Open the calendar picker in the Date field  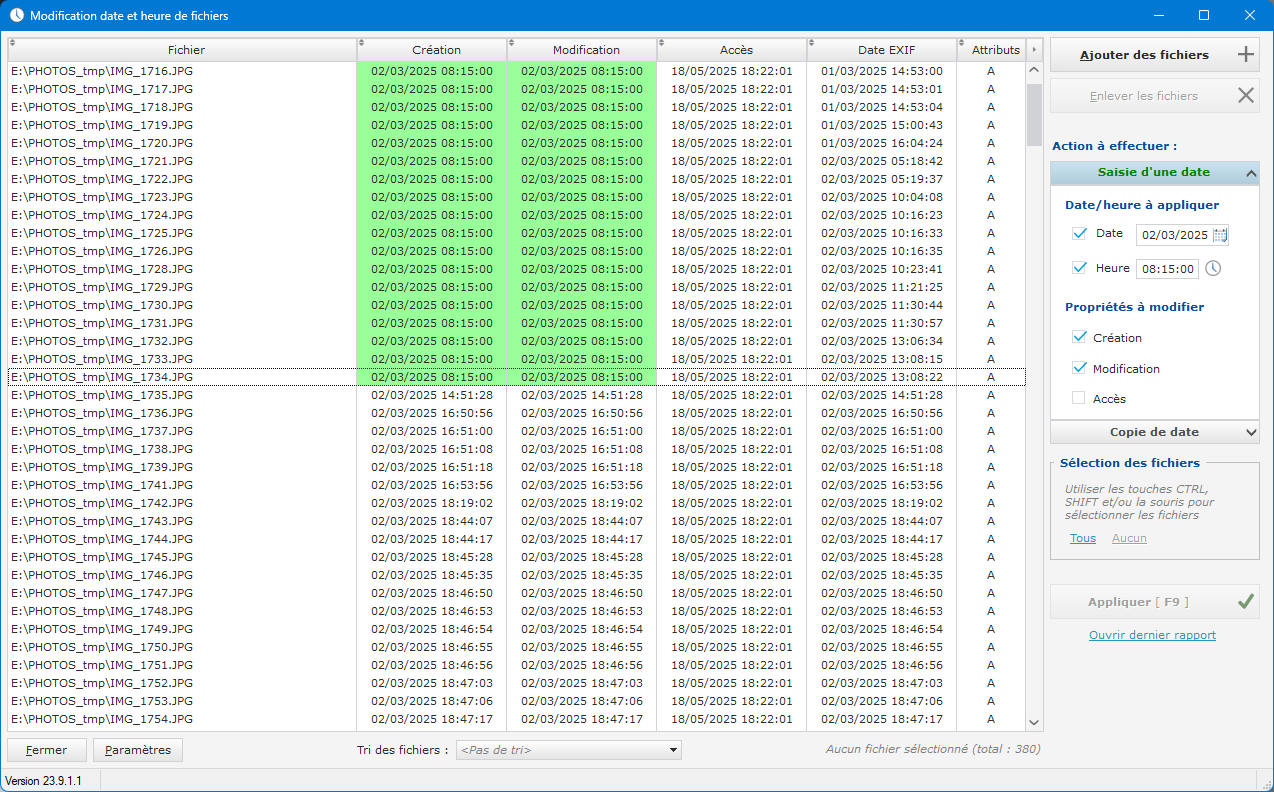1220,235
